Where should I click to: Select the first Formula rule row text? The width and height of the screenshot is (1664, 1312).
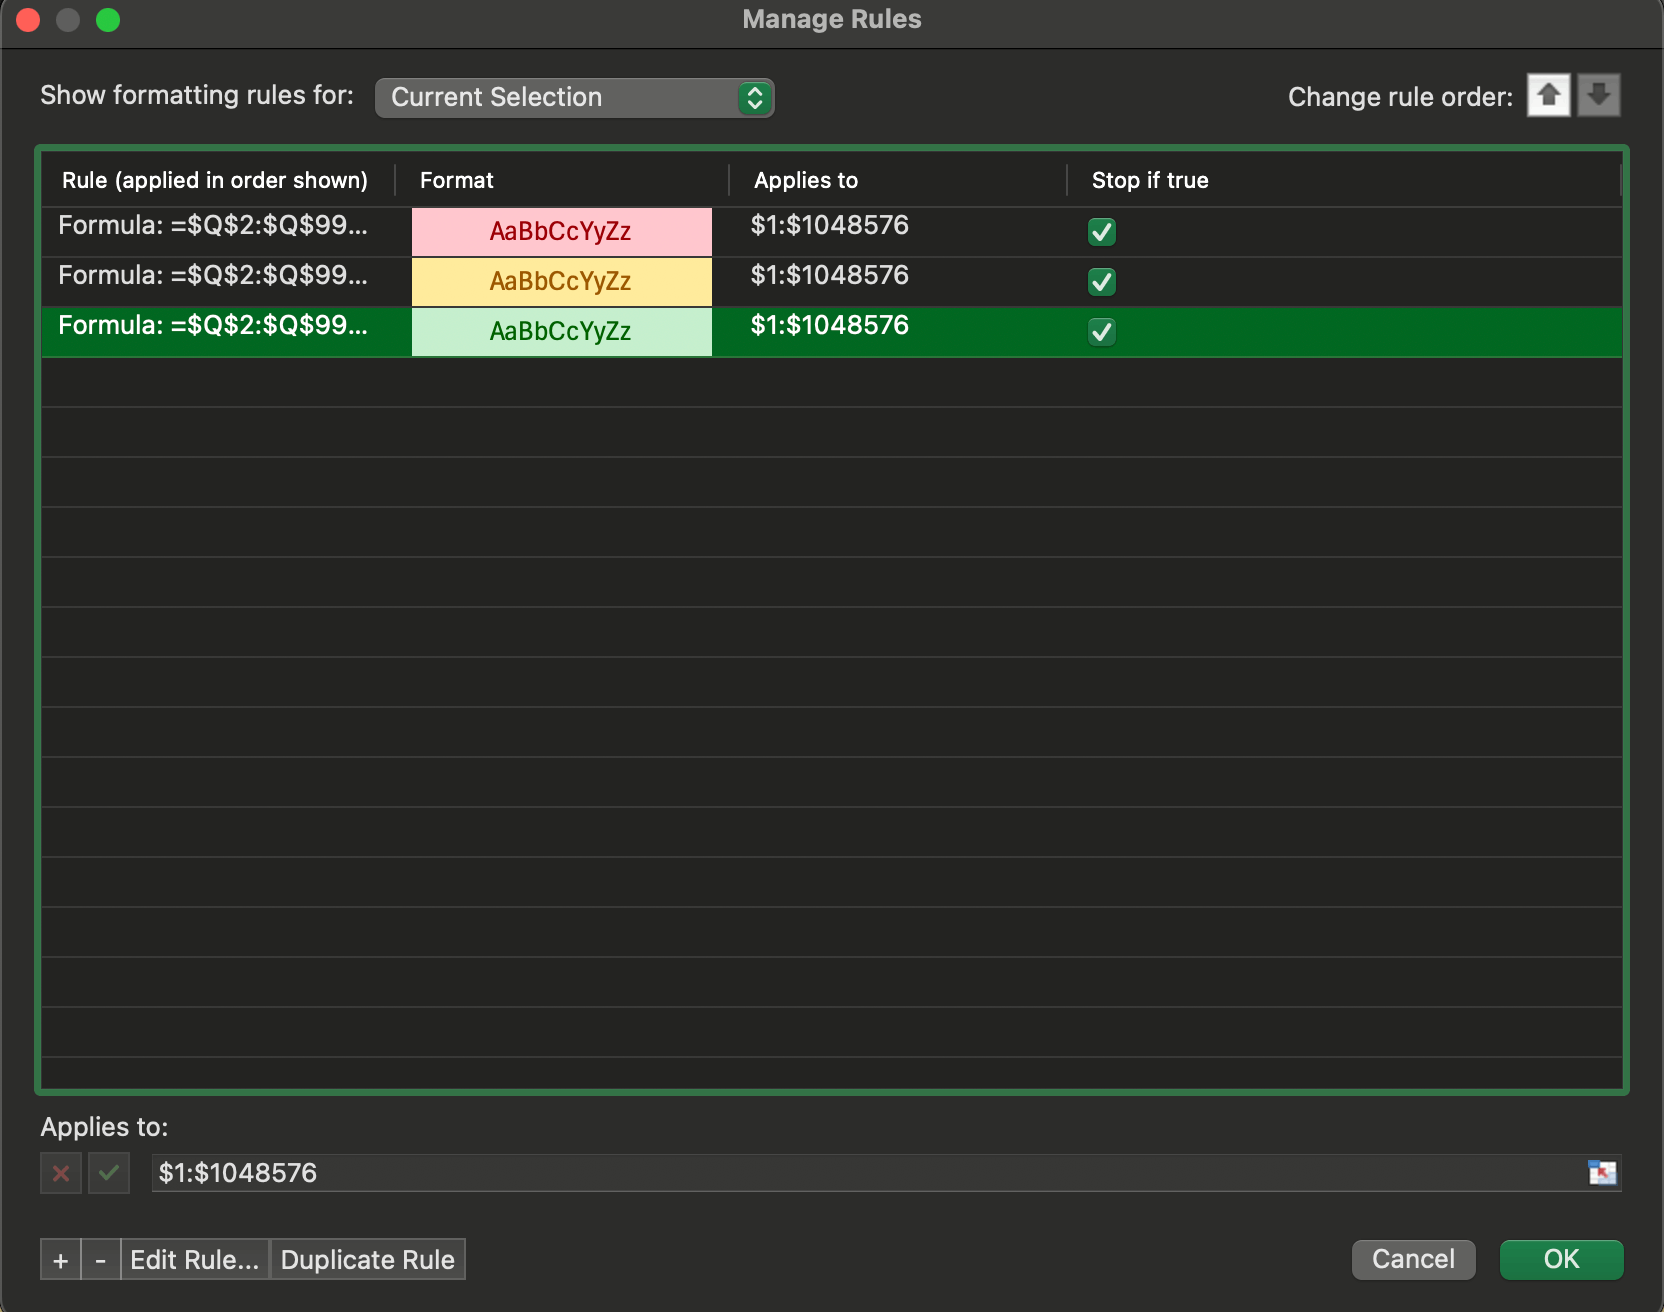[213, 226]
